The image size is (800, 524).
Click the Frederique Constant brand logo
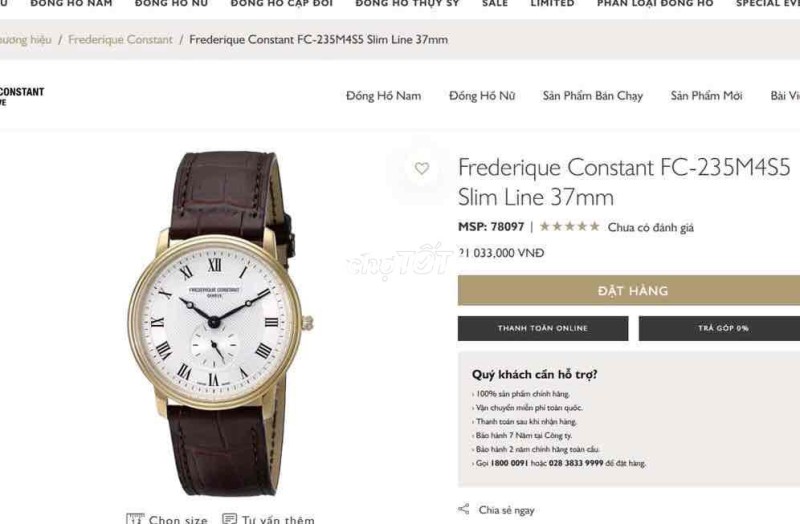pos(22,95)
